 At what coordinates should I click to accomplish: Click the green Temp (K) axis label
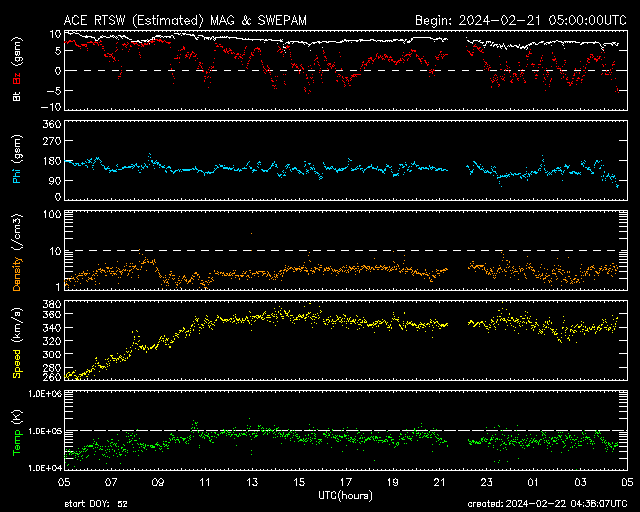pos(17,432)
